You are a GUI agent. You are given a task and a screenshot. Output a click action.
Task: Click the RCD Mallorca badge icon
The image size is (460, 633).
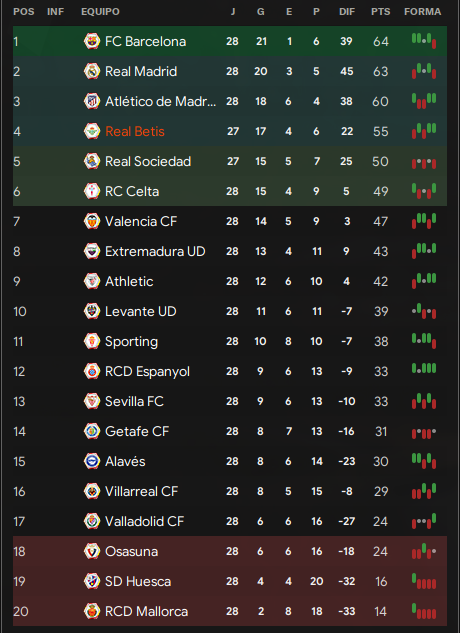tap(92, 611)
